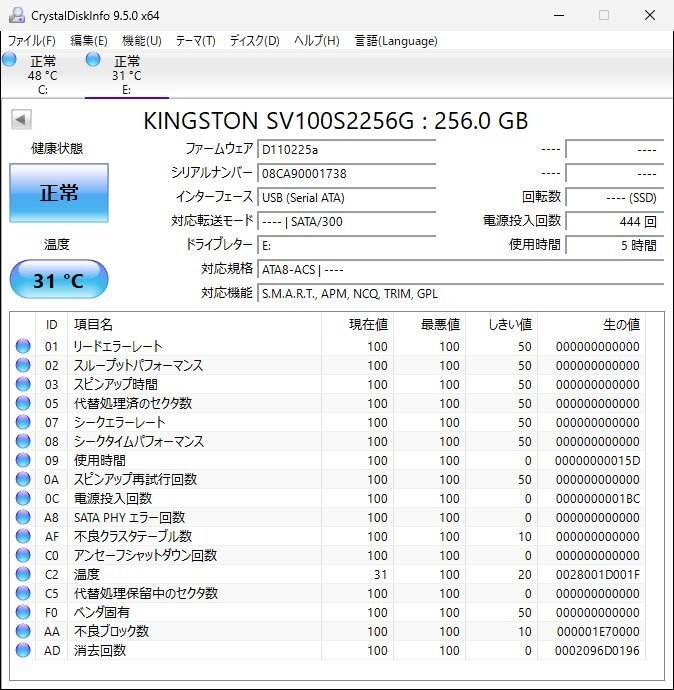674x690 pixels.
Task: Open the ファイル(F) menu
Action: click(x=32, y=41)
